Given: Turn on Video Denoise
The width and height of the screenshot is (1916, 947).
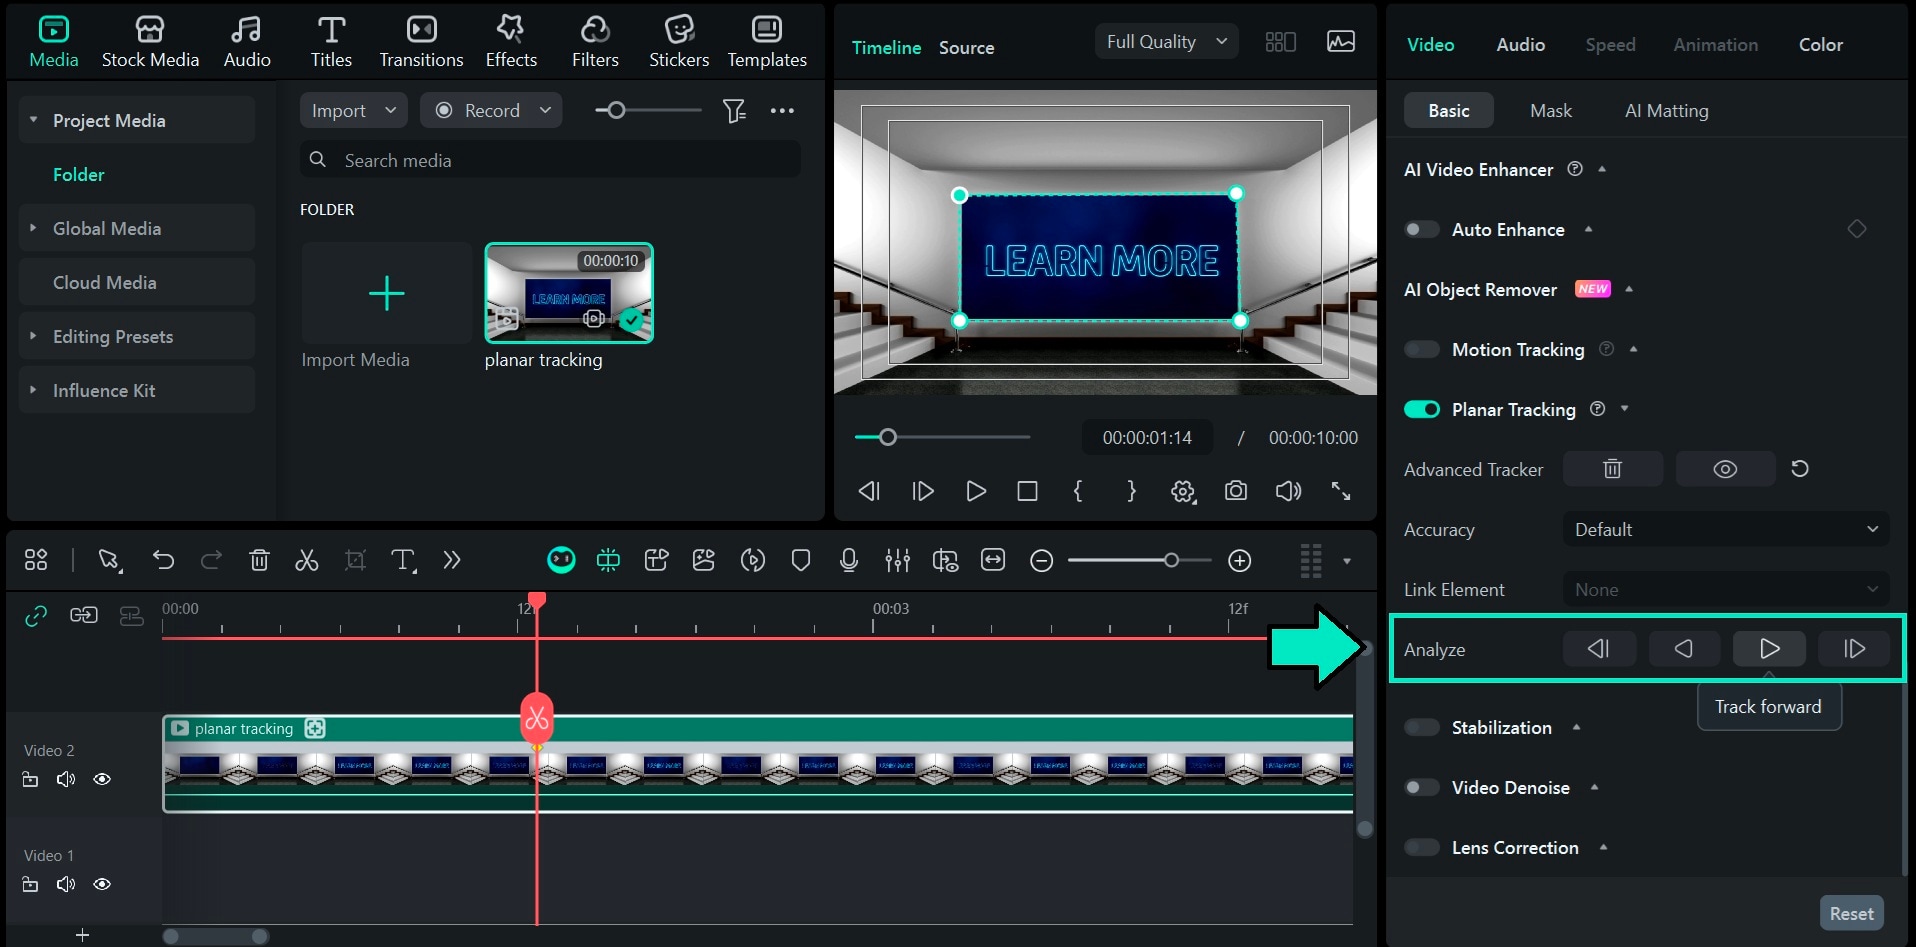Looking at the screenshot, I should pyautogui.click(x=1421, y=788).
